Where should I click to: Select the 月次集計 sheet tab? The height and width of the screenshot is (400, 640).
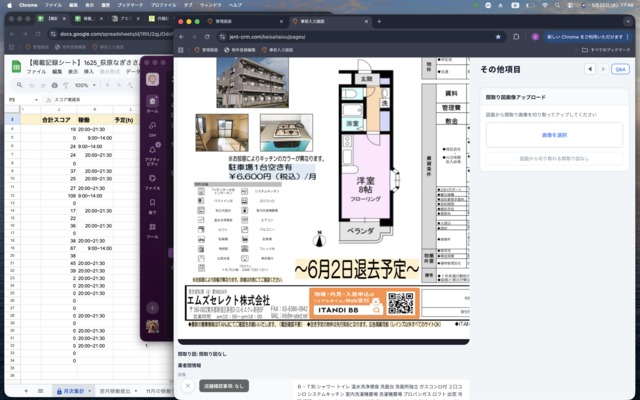(x=73, y=391)
